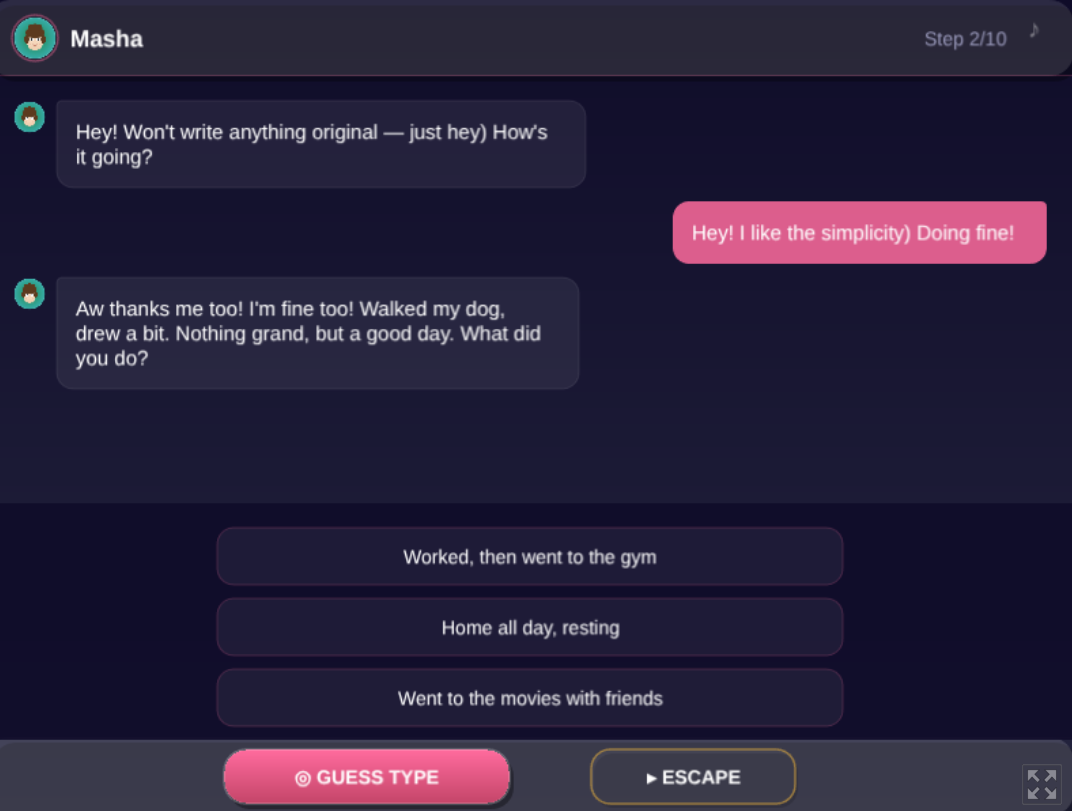Pick "Went to the movies with friends"
The image size is (1072, 811).
click(529, 698)
